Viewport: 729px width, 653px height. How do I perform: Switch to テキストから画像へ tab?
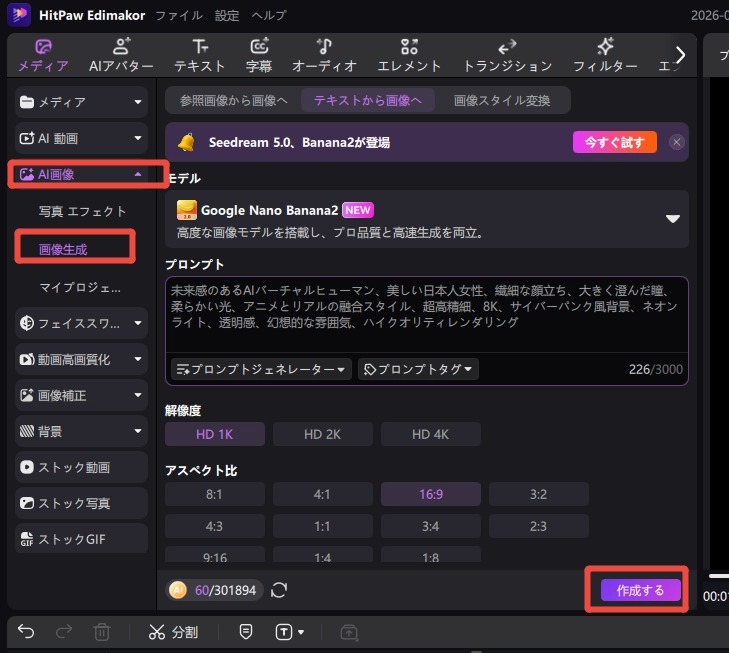368,100
